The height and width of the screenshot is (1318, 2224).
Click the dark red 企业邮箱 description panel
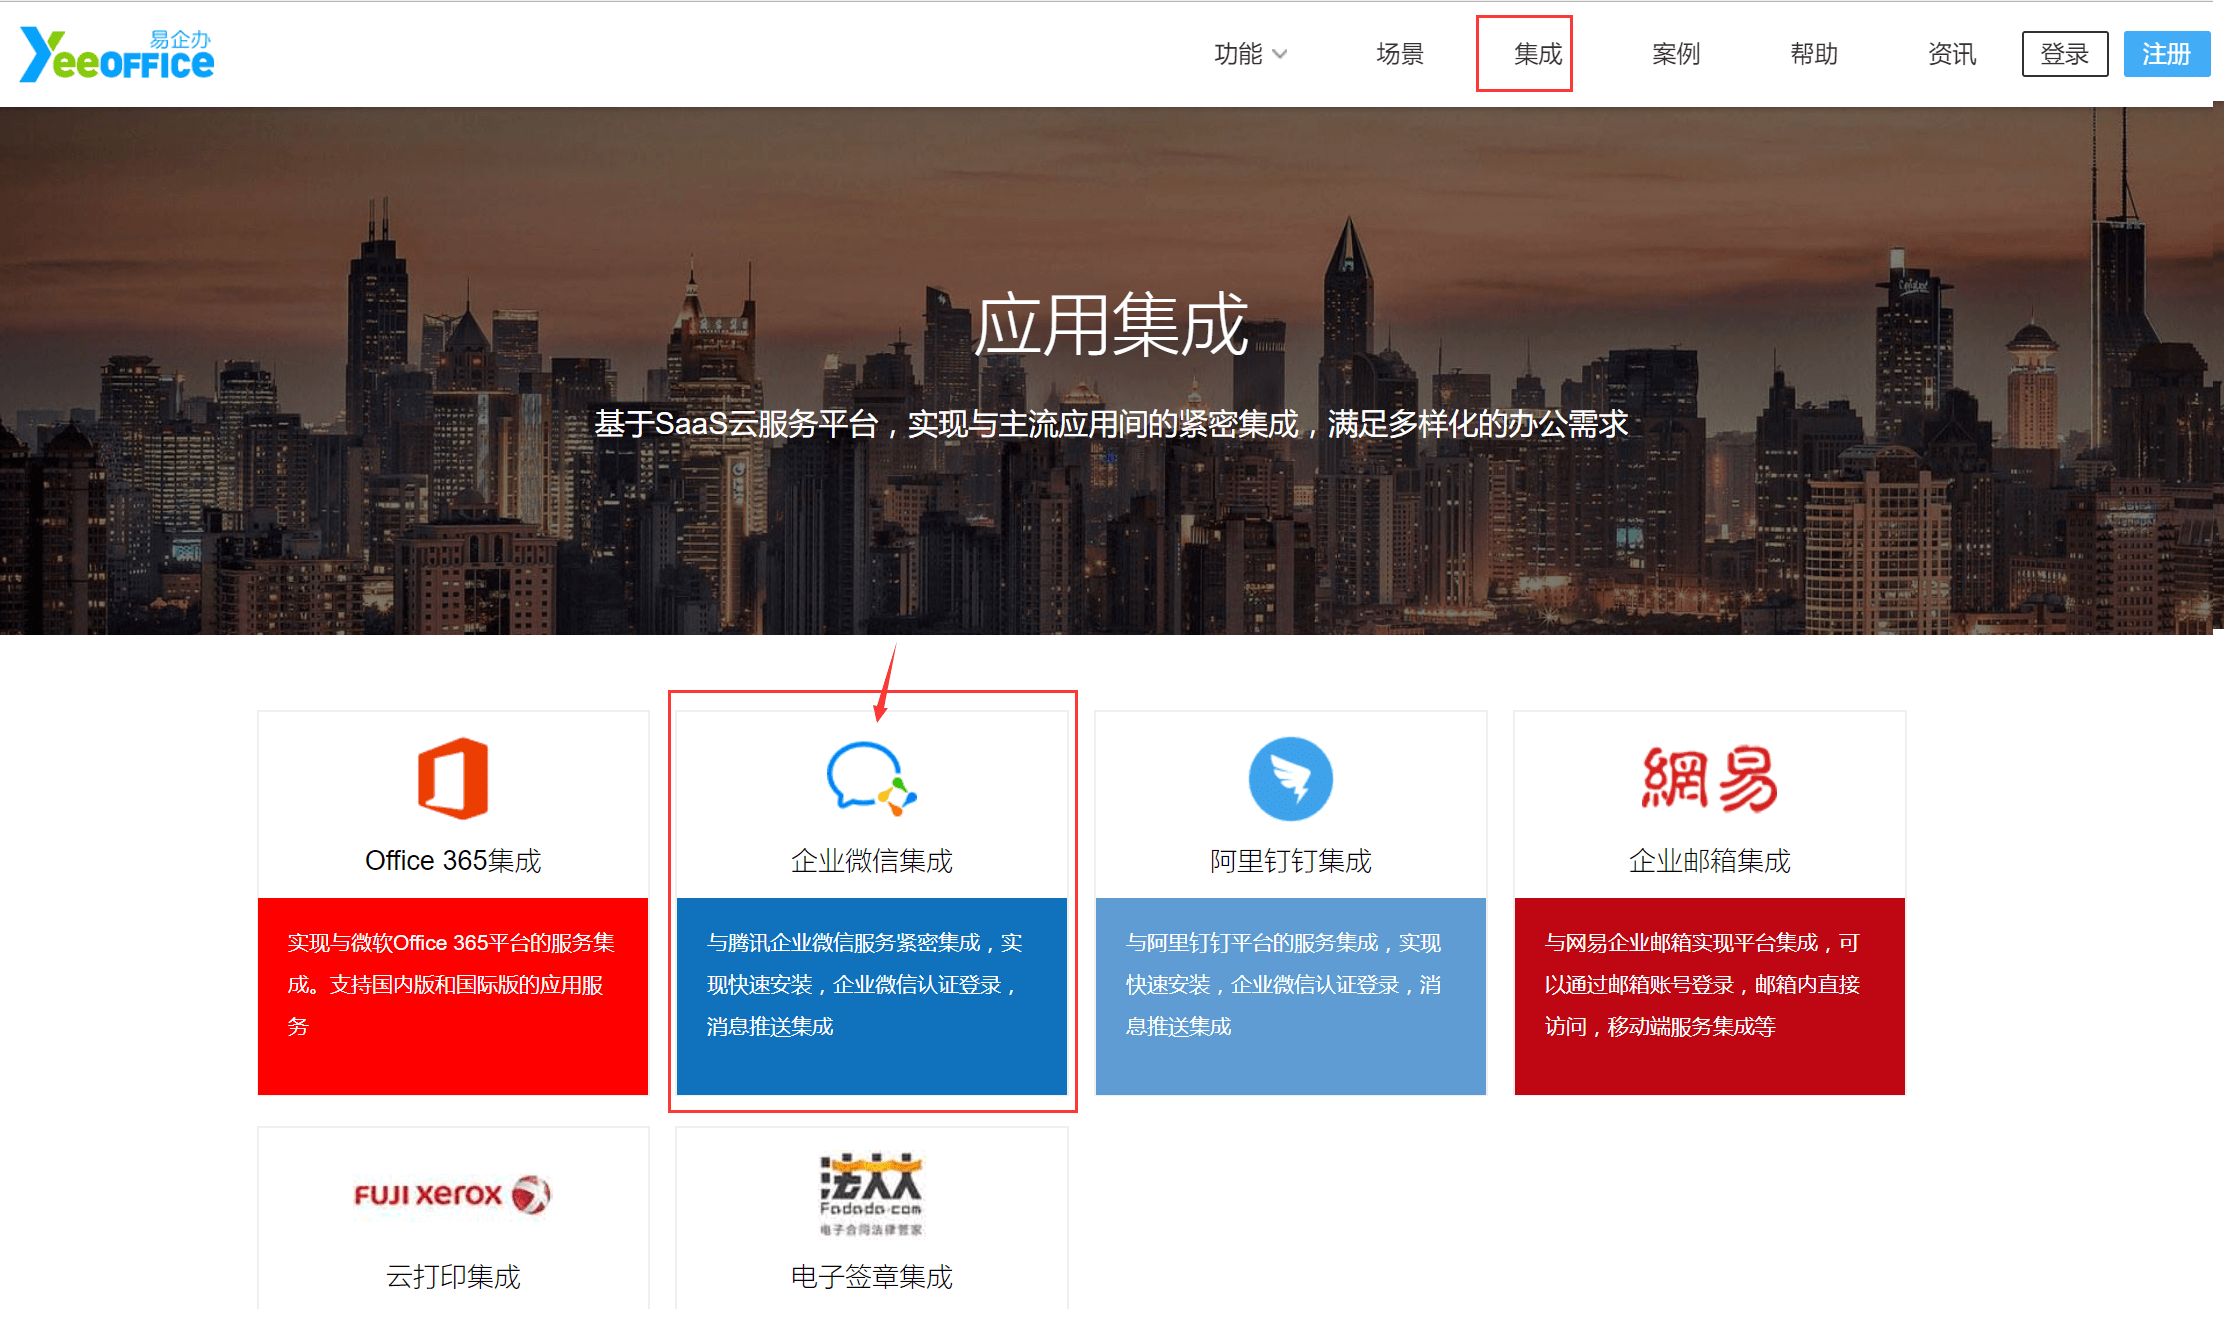pyautogui.click(x=1709, y=996)
